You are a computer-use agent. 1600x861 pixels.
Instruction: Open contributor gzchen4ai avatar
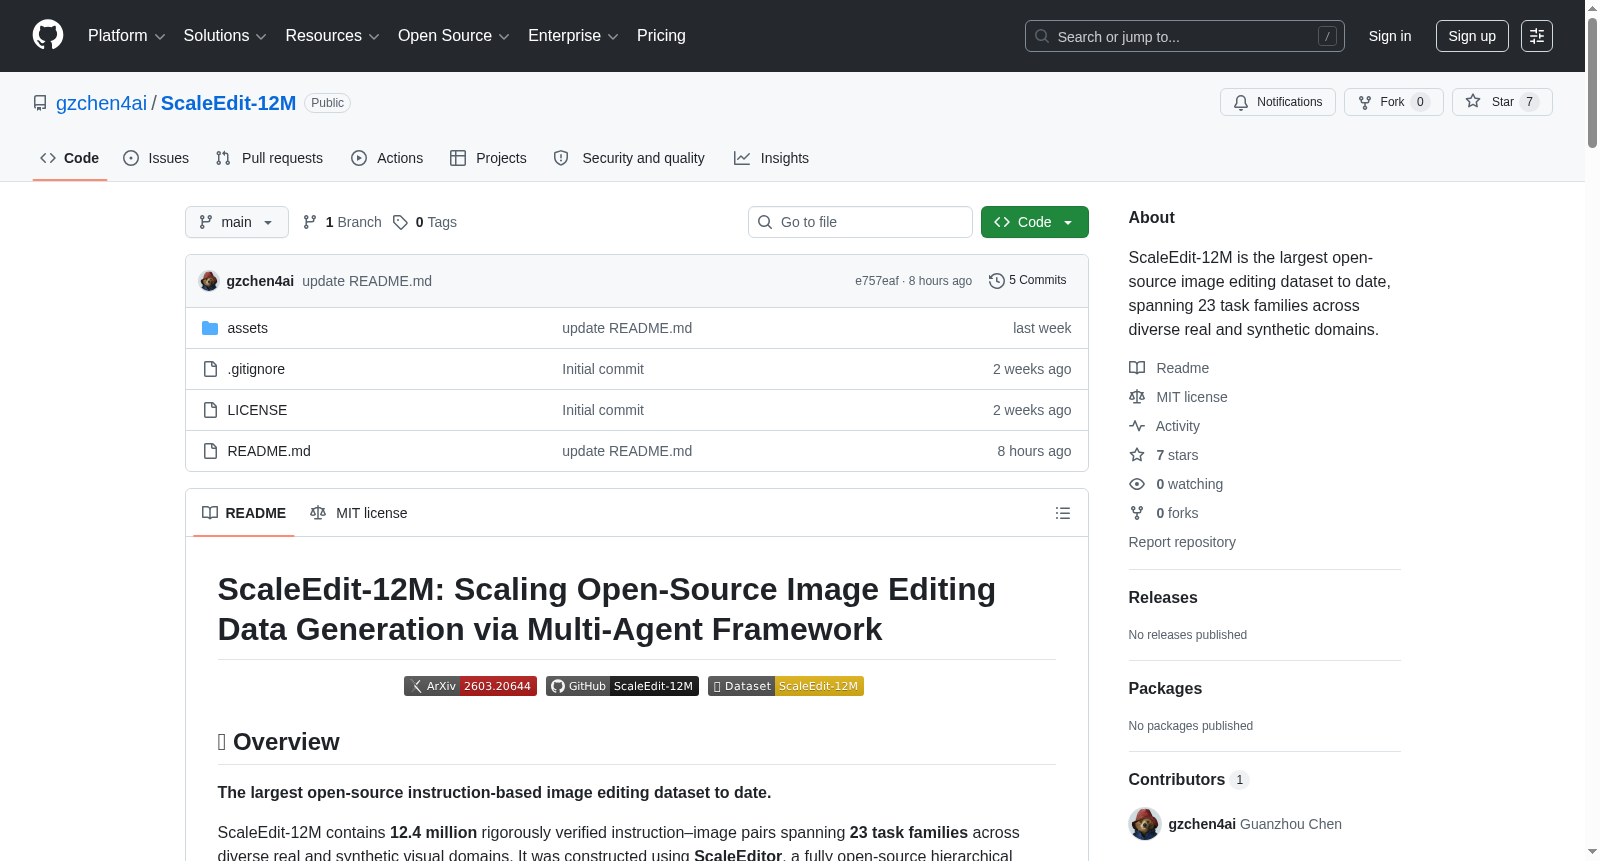click(1144, 824)
